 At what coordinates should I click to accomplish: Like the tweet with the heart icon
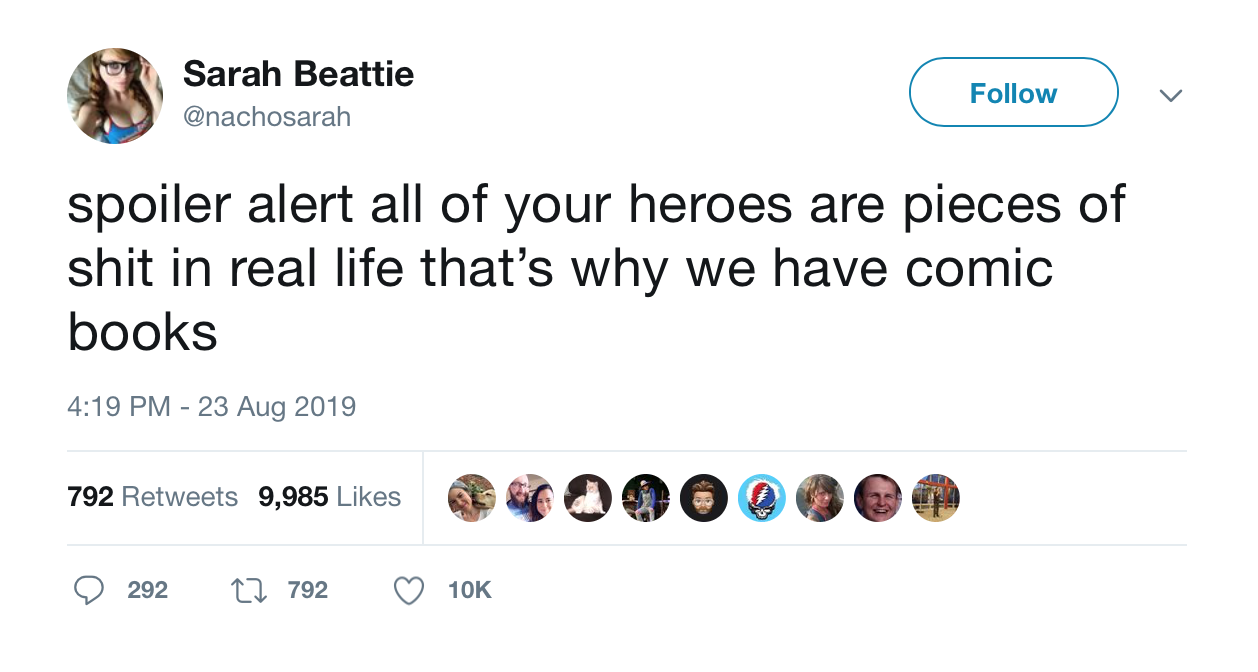408,591
